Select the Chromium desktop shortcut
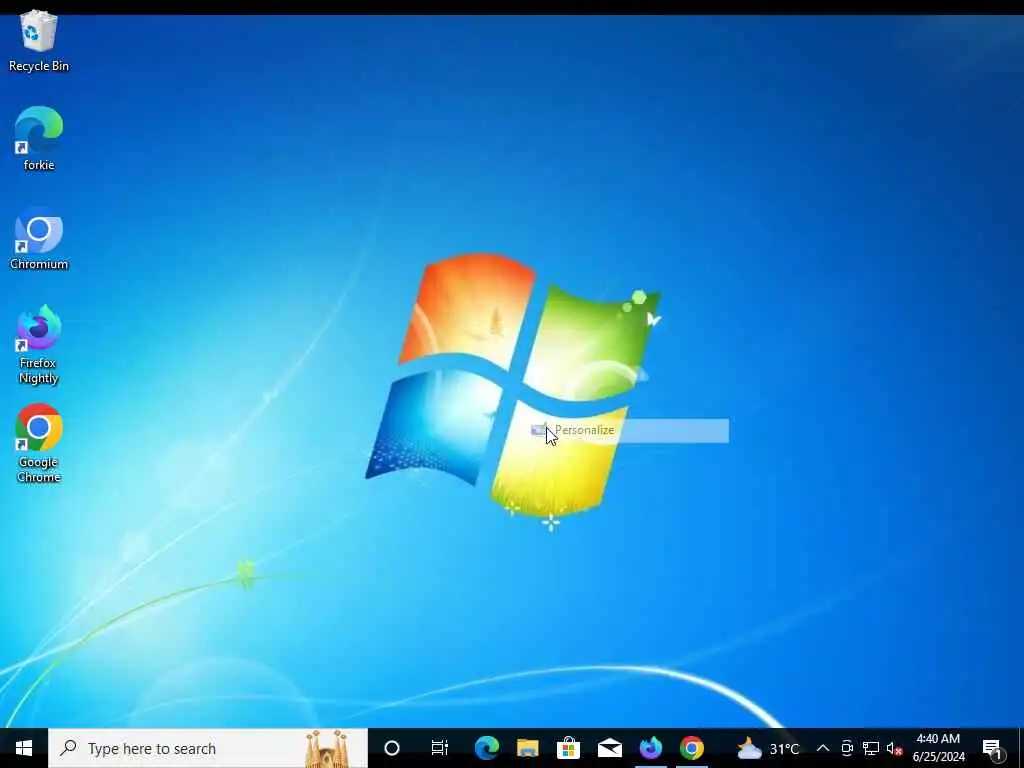The width and height of the screenshot is (1024, 768). (x=39, y=238)
